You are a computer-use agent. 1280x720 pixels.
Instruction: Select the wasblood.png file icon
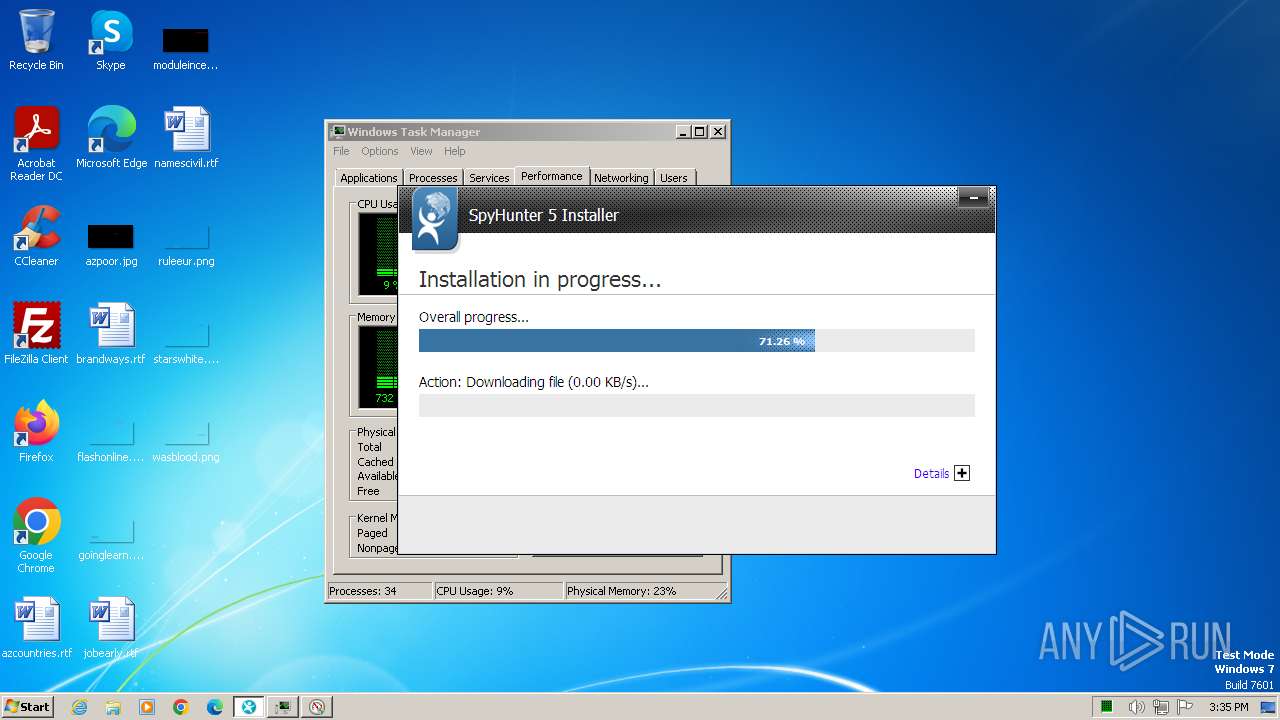[186, 440]
